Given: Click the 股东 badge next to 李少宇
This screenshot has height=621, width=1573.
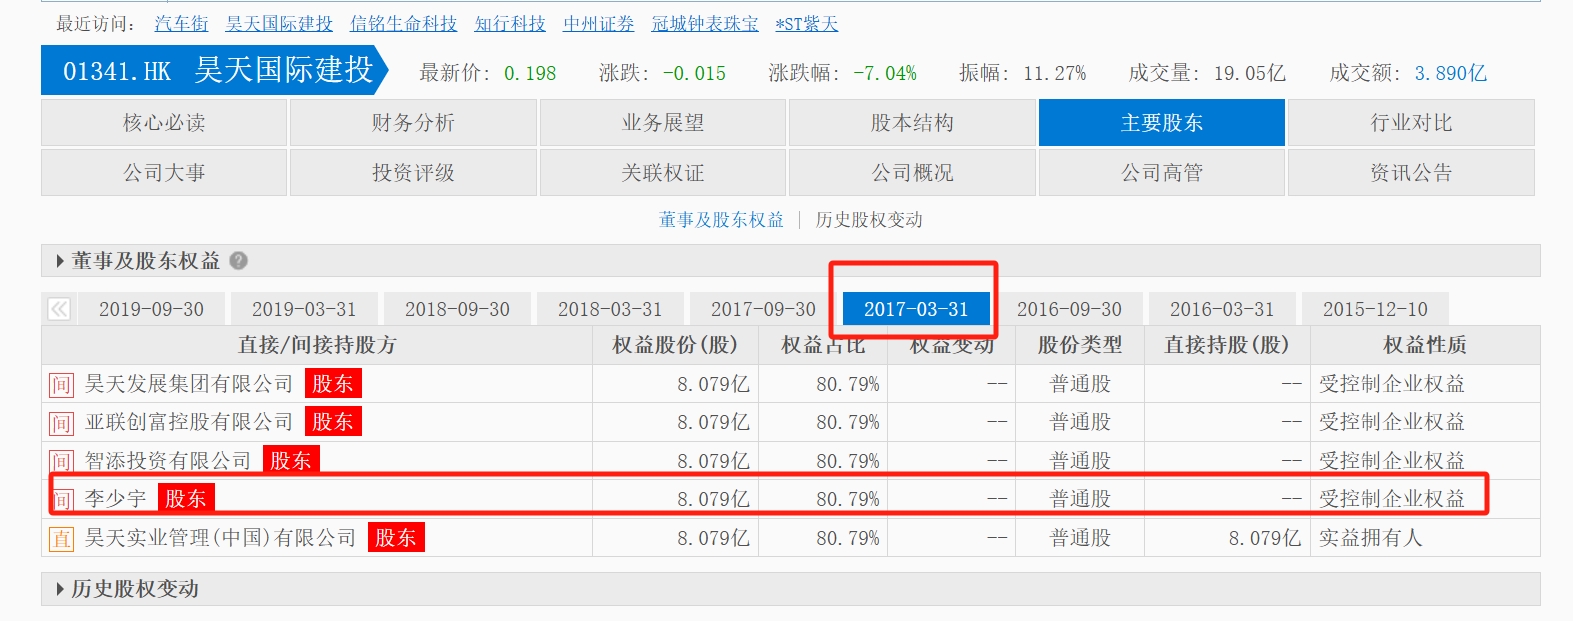Looking at the screenshot, I should (x=186, y=498).
